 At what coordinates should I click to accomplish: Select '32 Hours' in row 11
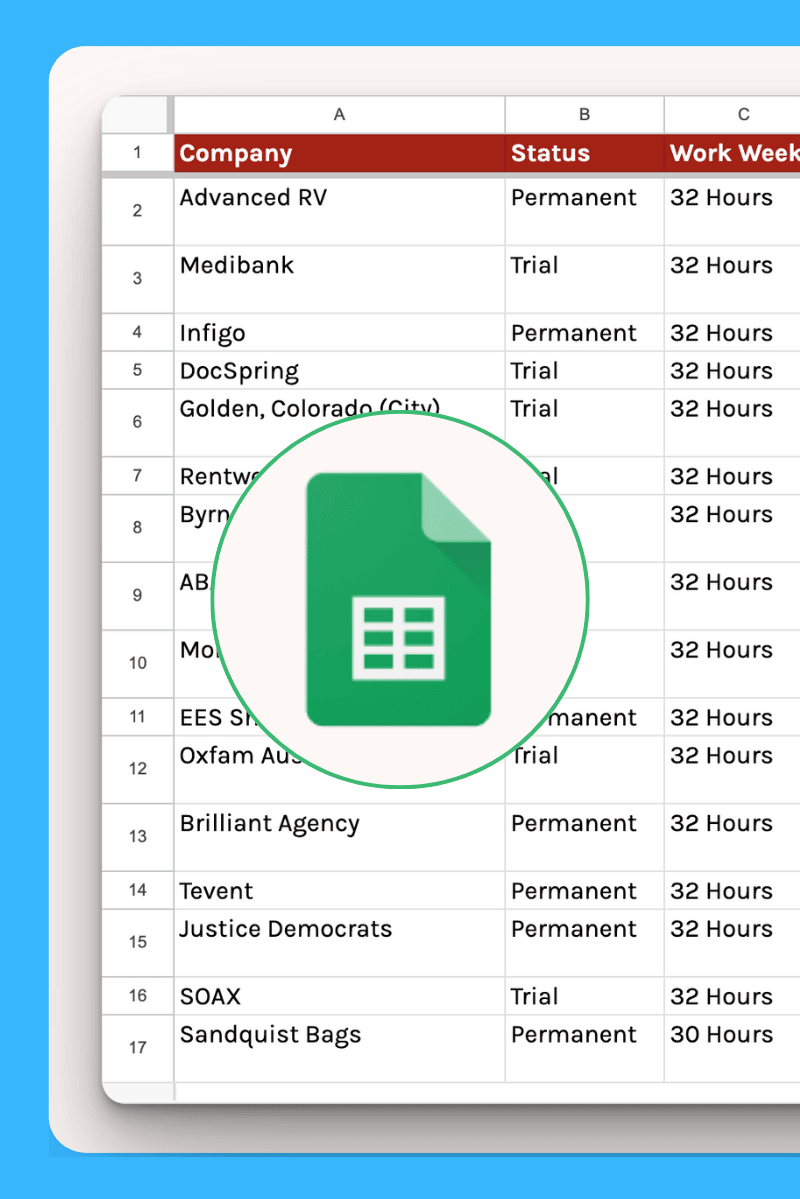tap(732, 716)
